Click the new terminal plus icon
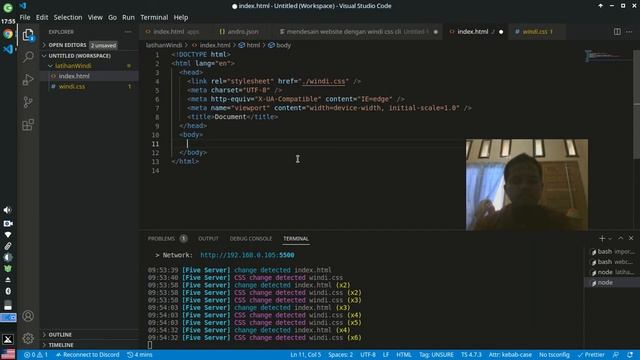The width and height of the screenshot is (640, 360). point(602,238)
